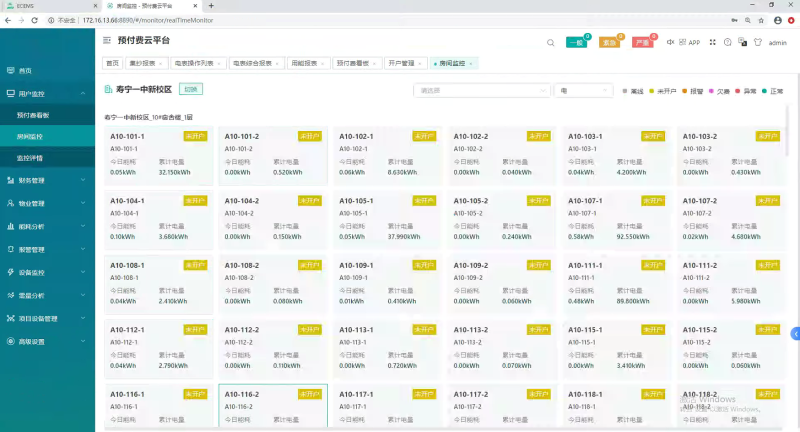Expand 财务管理 sidebar menu
The image size is (800, 432).
pyautogui.click(x=47, y=181)
